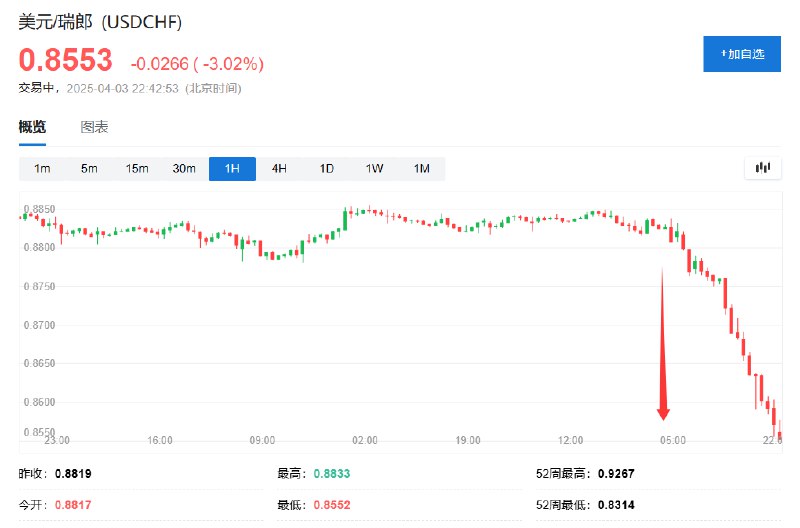Click the 52周最高 value 0.9267
The image size is (800, 528).
point(616,473)
